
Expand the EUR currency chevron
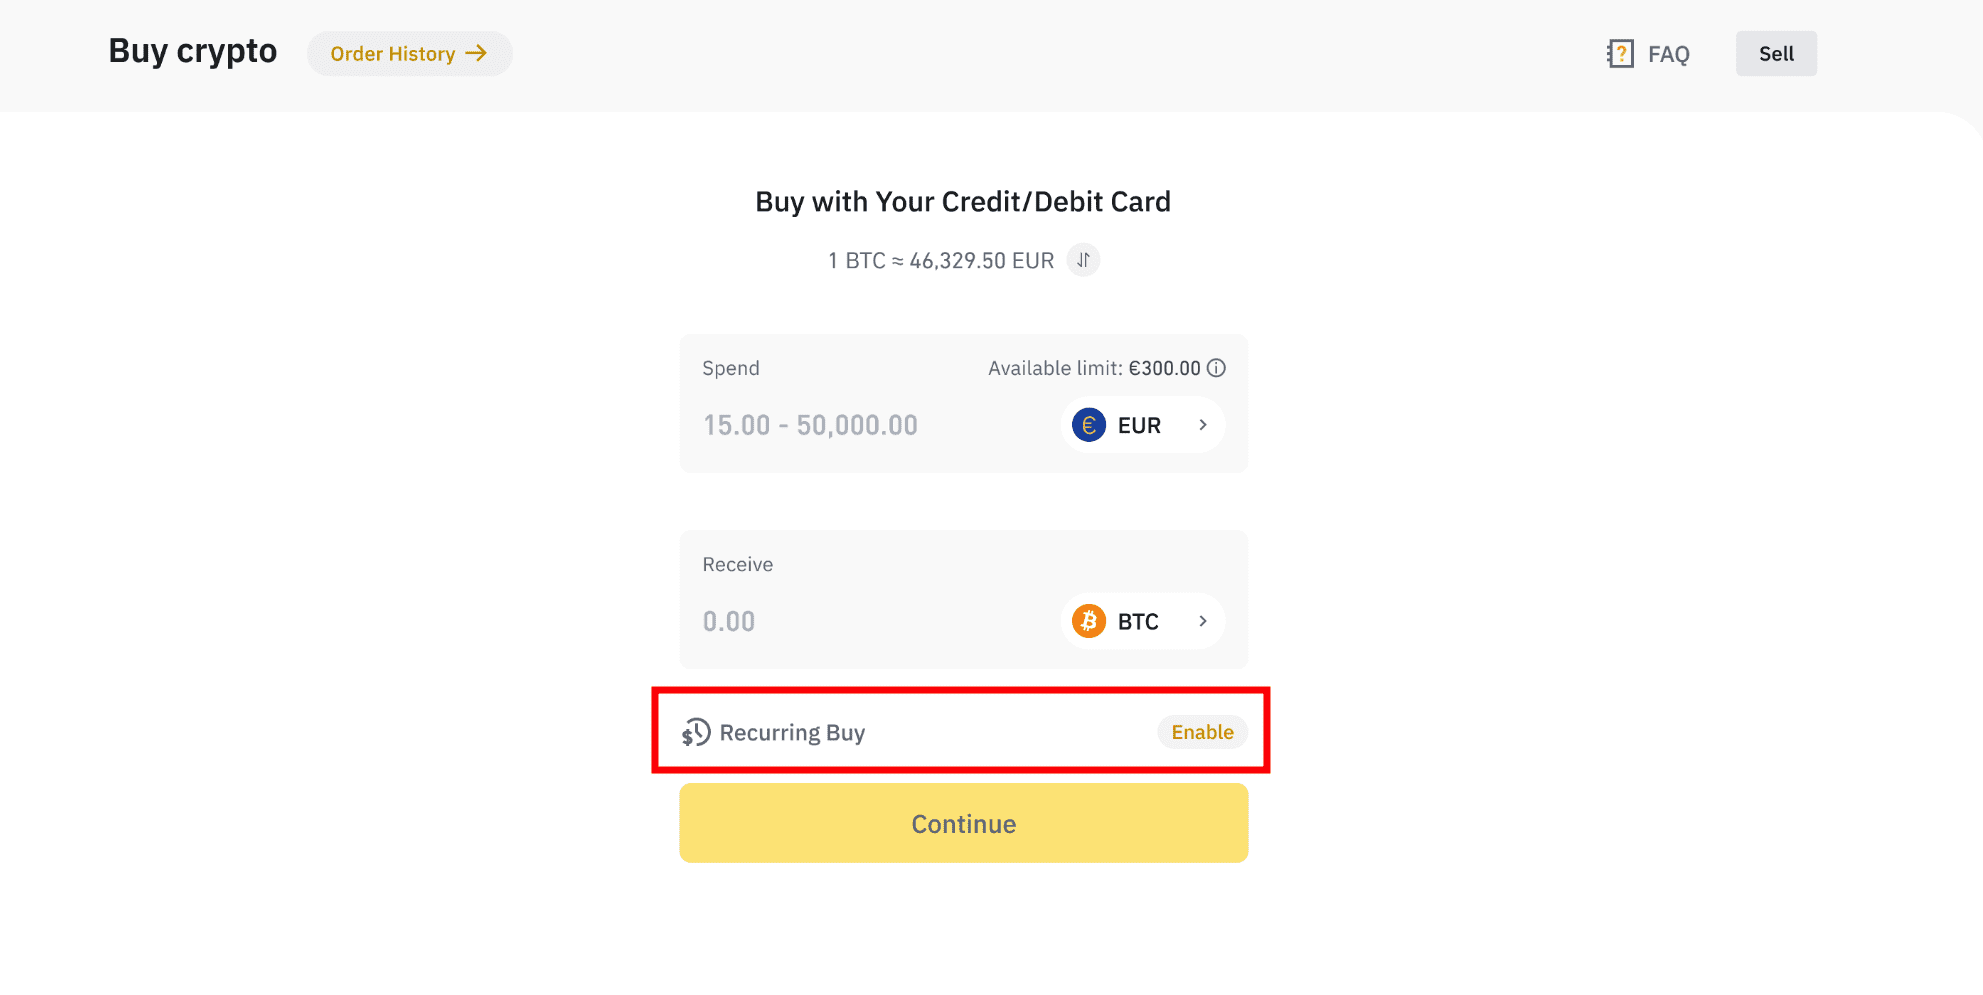pyautogui.click(x=1203, y=425)
